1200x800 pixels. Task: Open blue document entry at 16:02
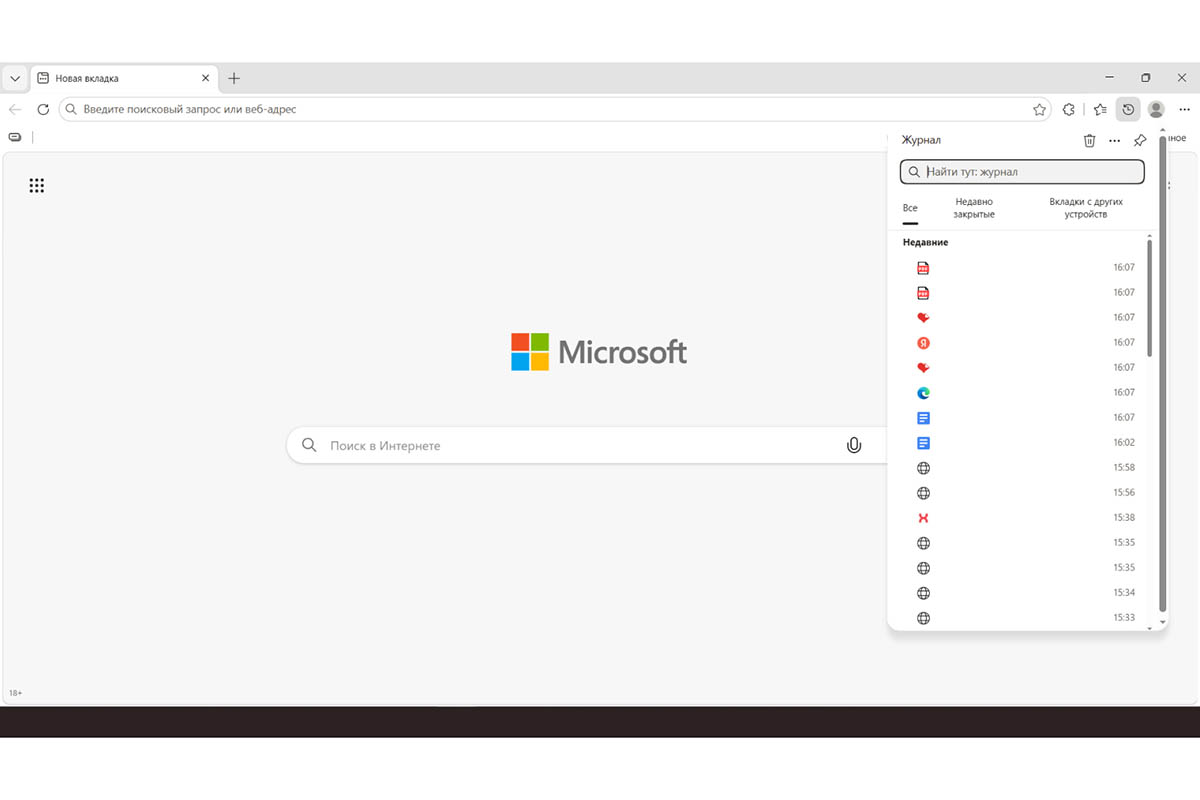click(1020, 443)
